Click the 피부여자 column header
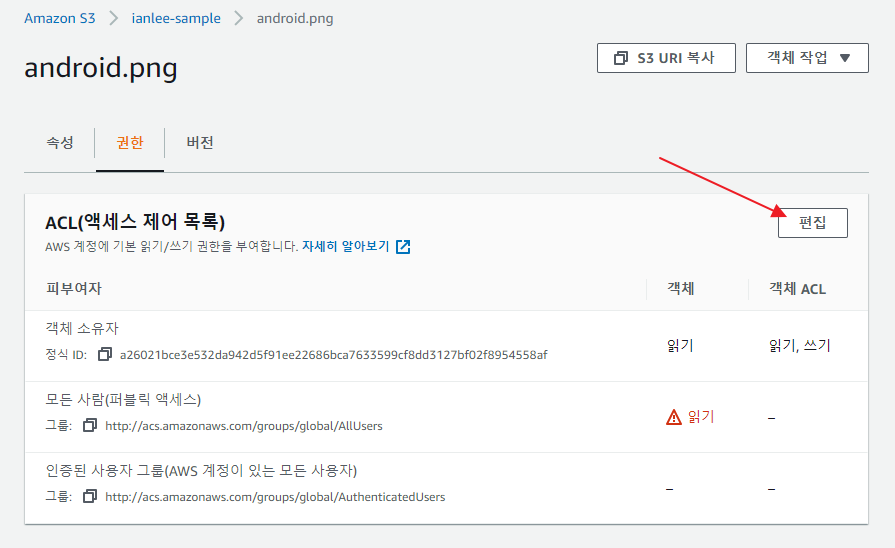895x548 pixels. (74, 288)
